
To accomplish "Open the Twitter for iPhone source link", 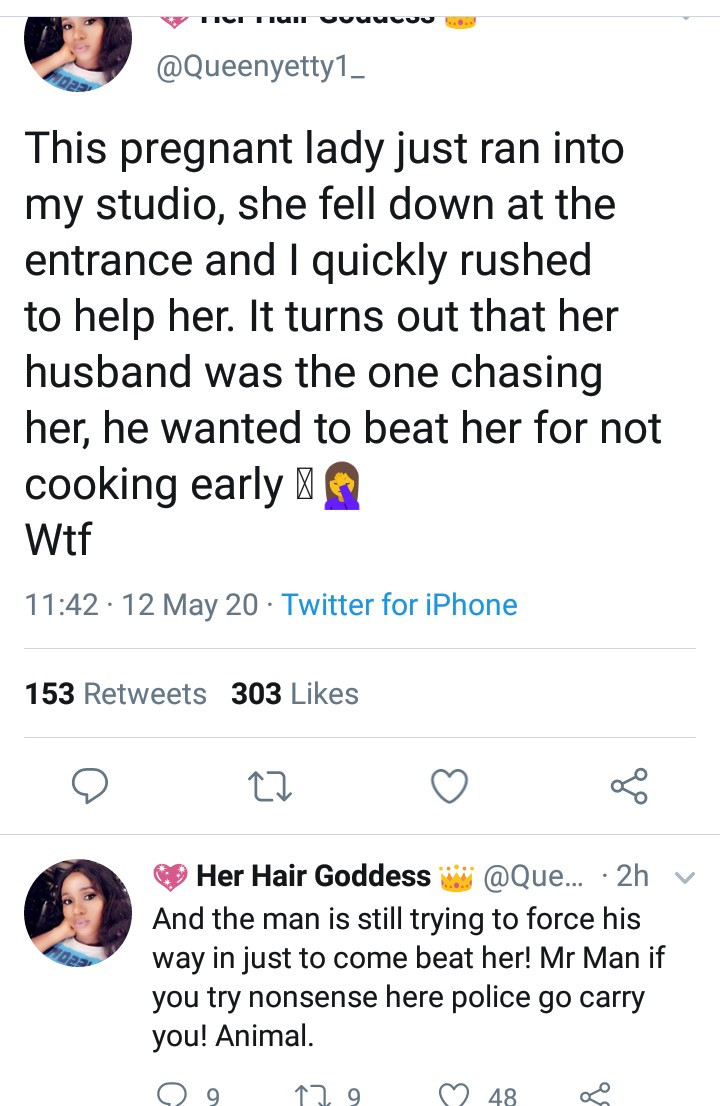I will (399, 605).
